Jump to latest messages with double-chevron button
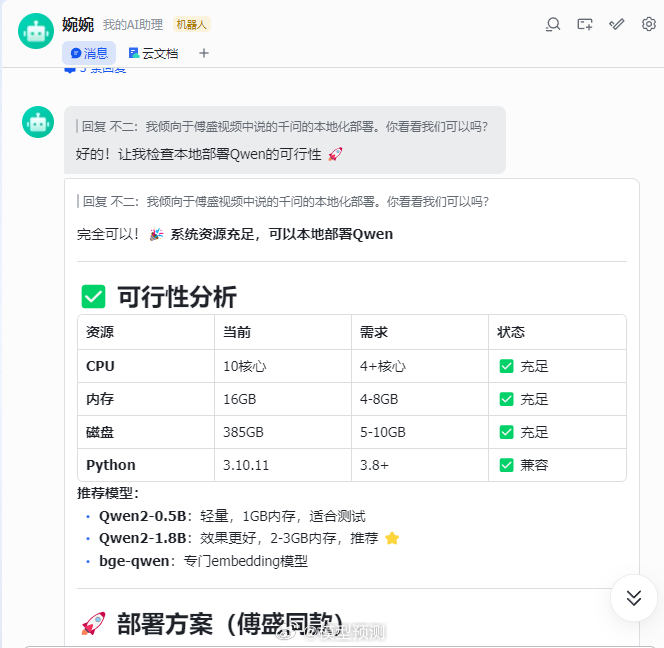The width and height of the screenshot is (664, 648). (x=634, y=598)
